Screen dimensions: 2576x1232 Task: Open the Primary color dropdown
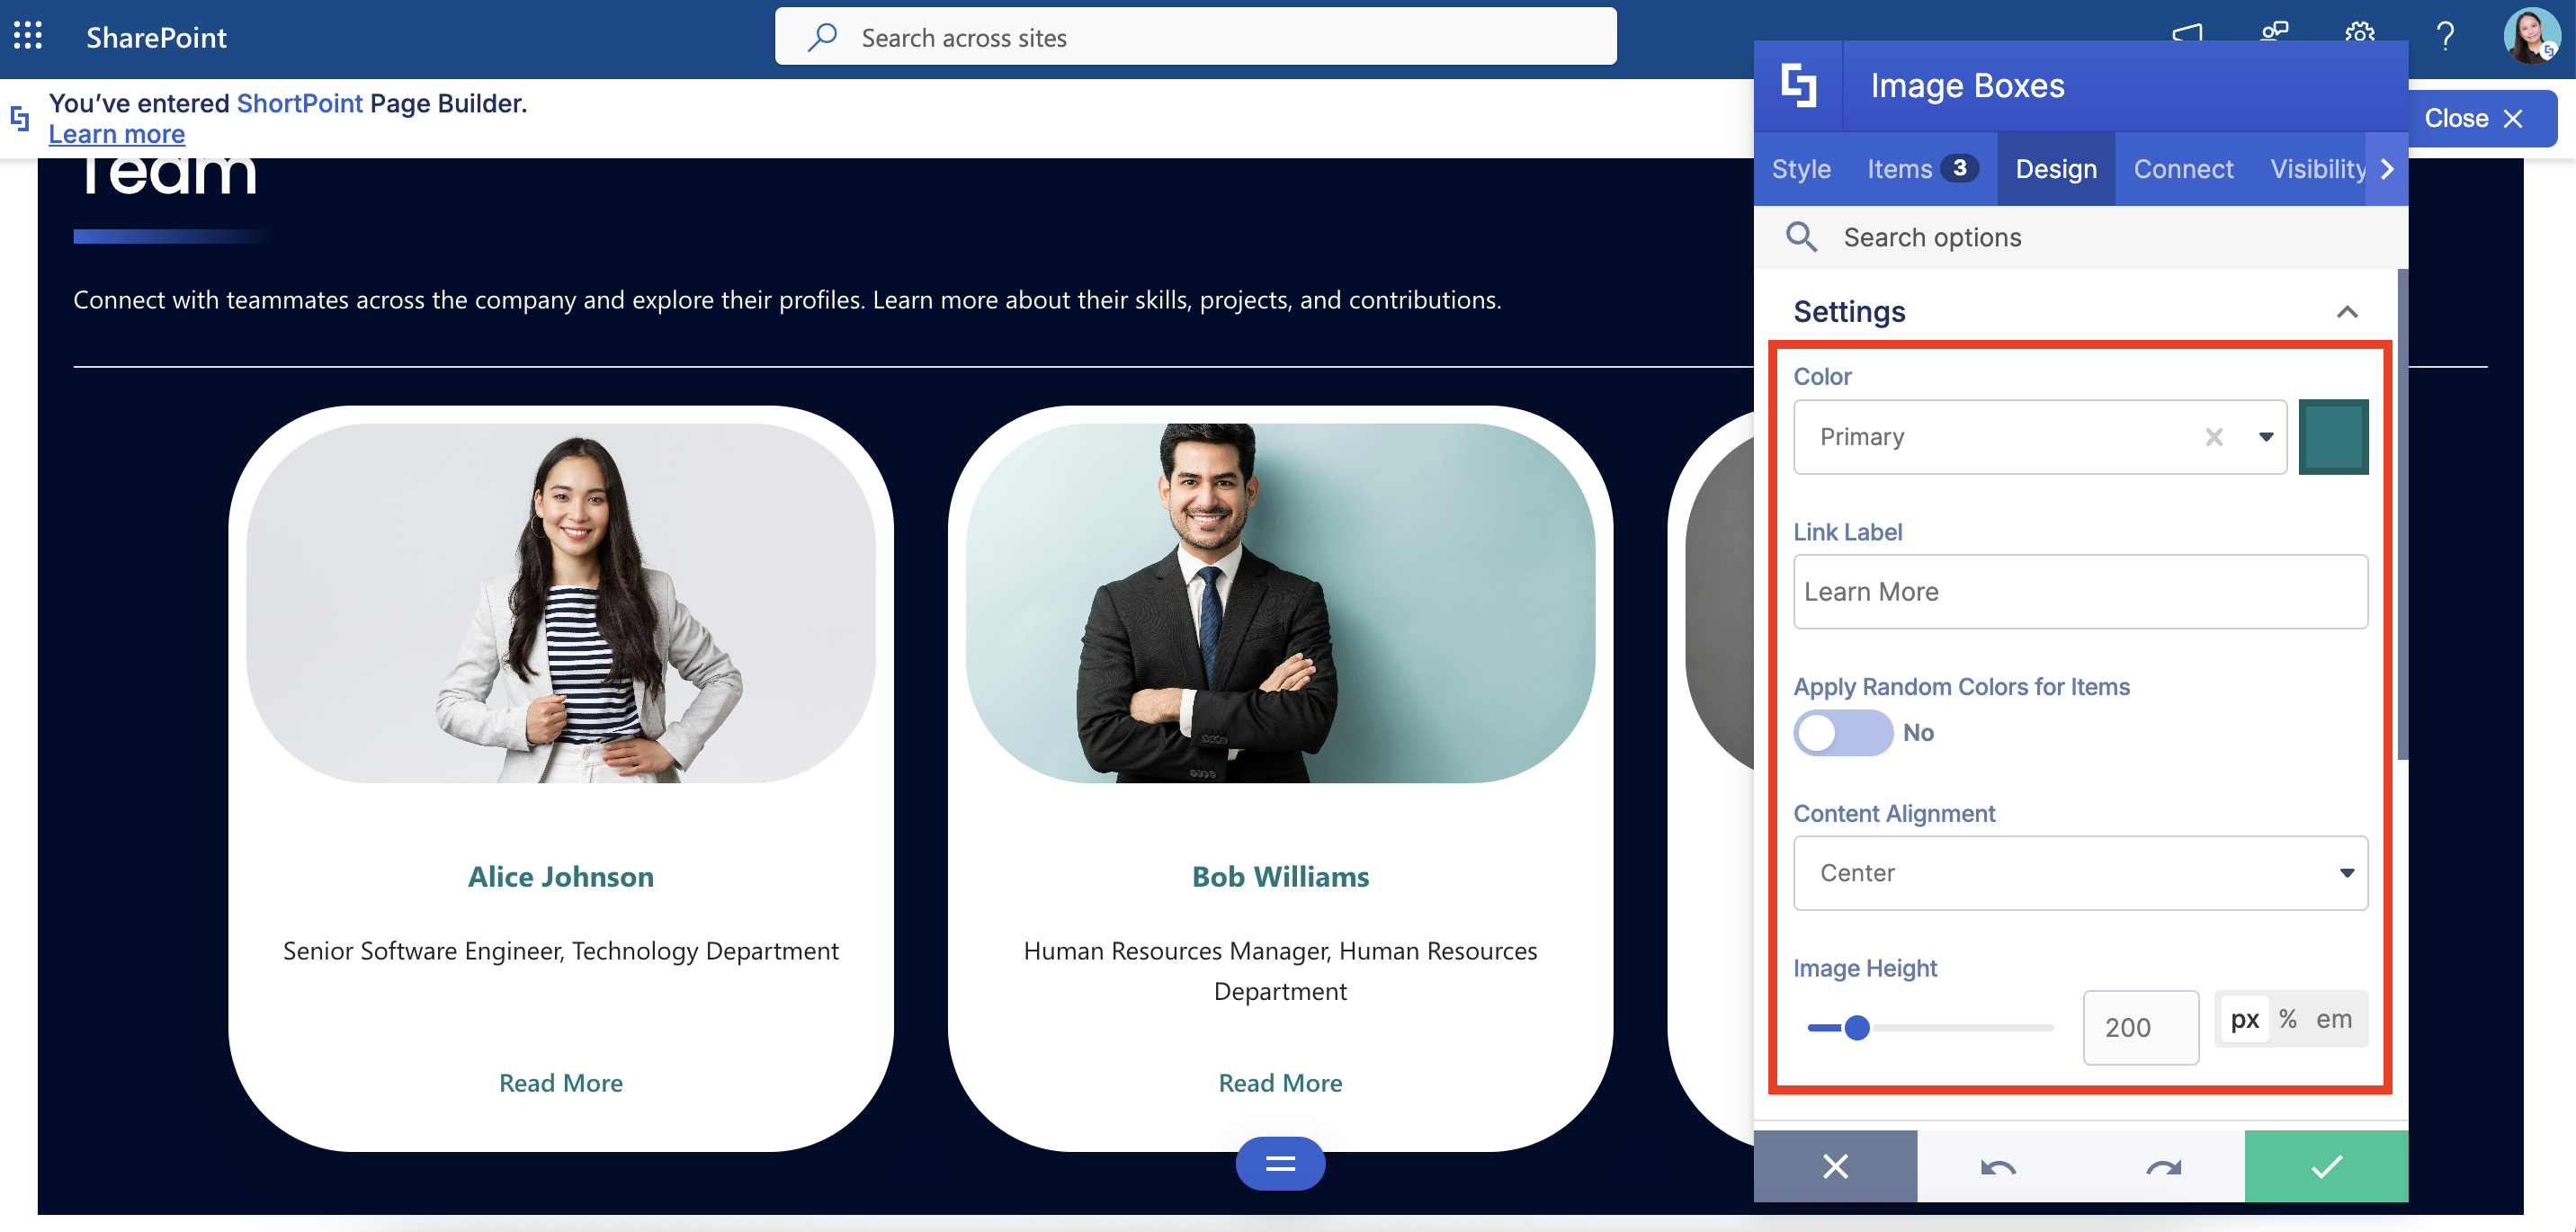[x=2265, y=437]
